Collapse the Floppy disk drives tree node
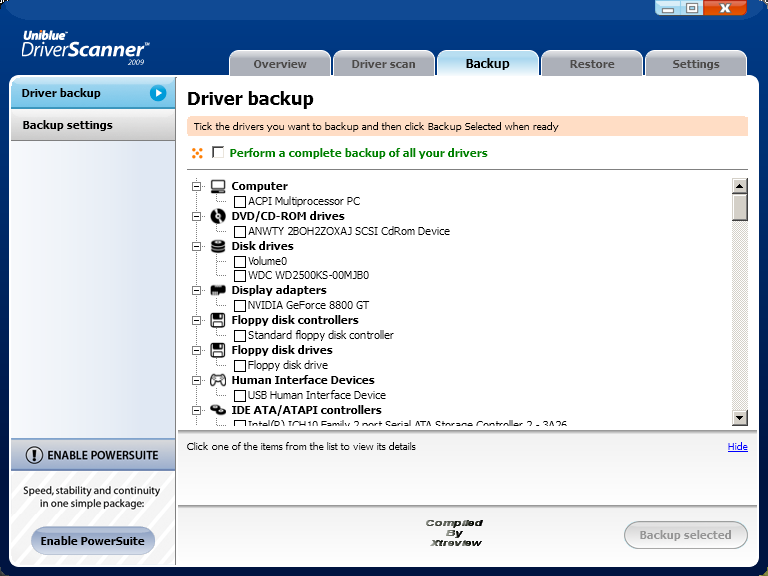Image resolution: width=768 pixels, height=576 pixels. pos(196,350)
